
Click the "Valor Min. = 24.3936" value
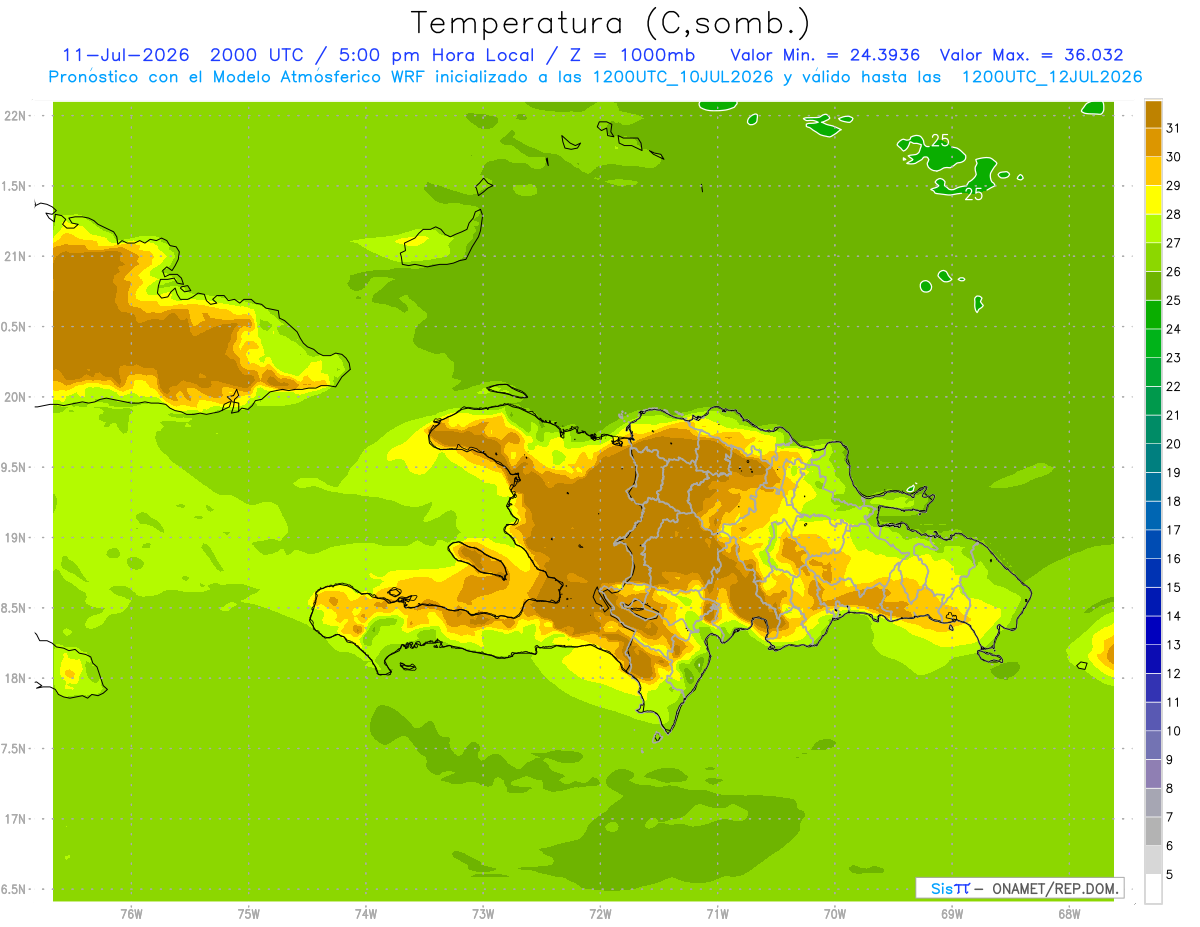[x=825, y=55]
